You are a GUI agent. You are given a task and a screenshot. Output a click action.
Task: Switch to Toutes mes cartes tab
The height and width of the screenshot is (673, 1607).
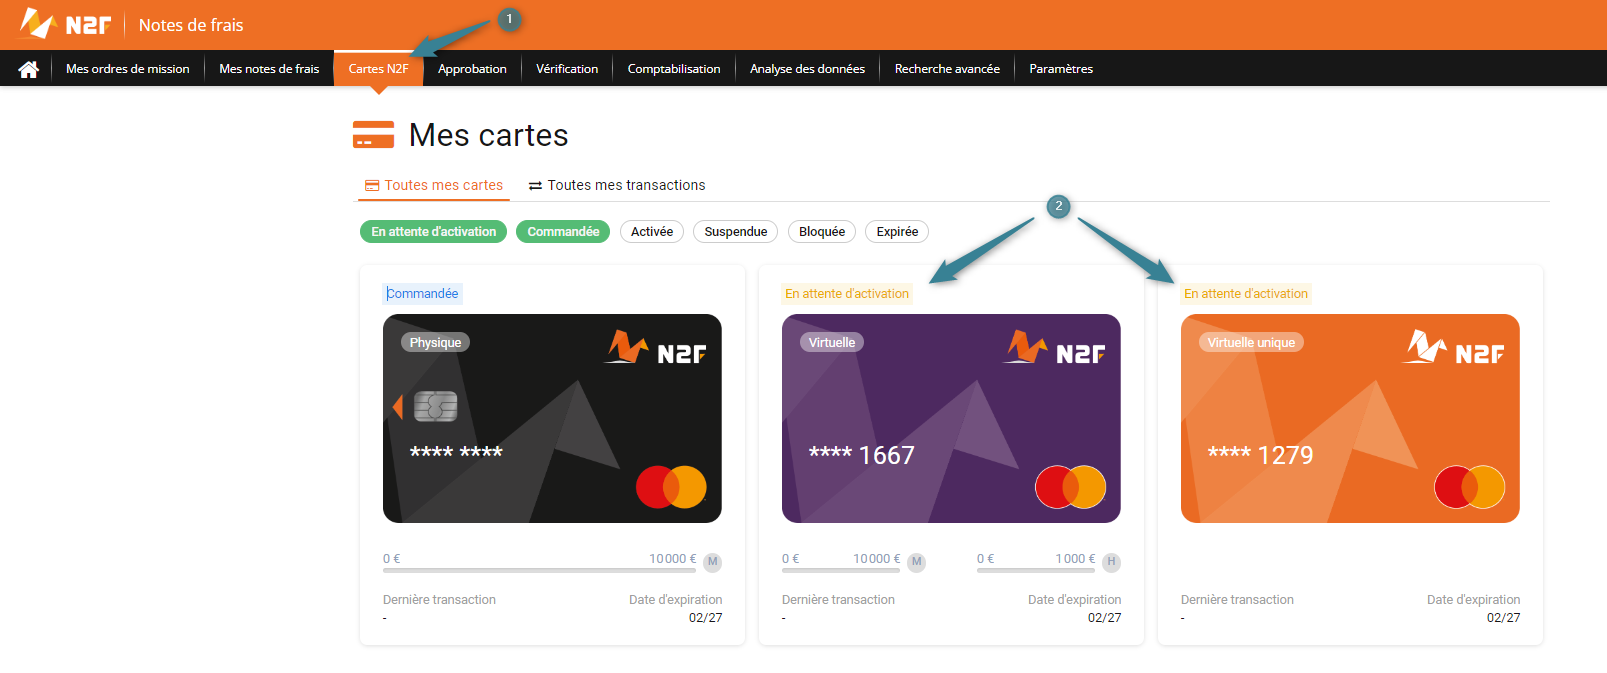(x=434, y=185)
